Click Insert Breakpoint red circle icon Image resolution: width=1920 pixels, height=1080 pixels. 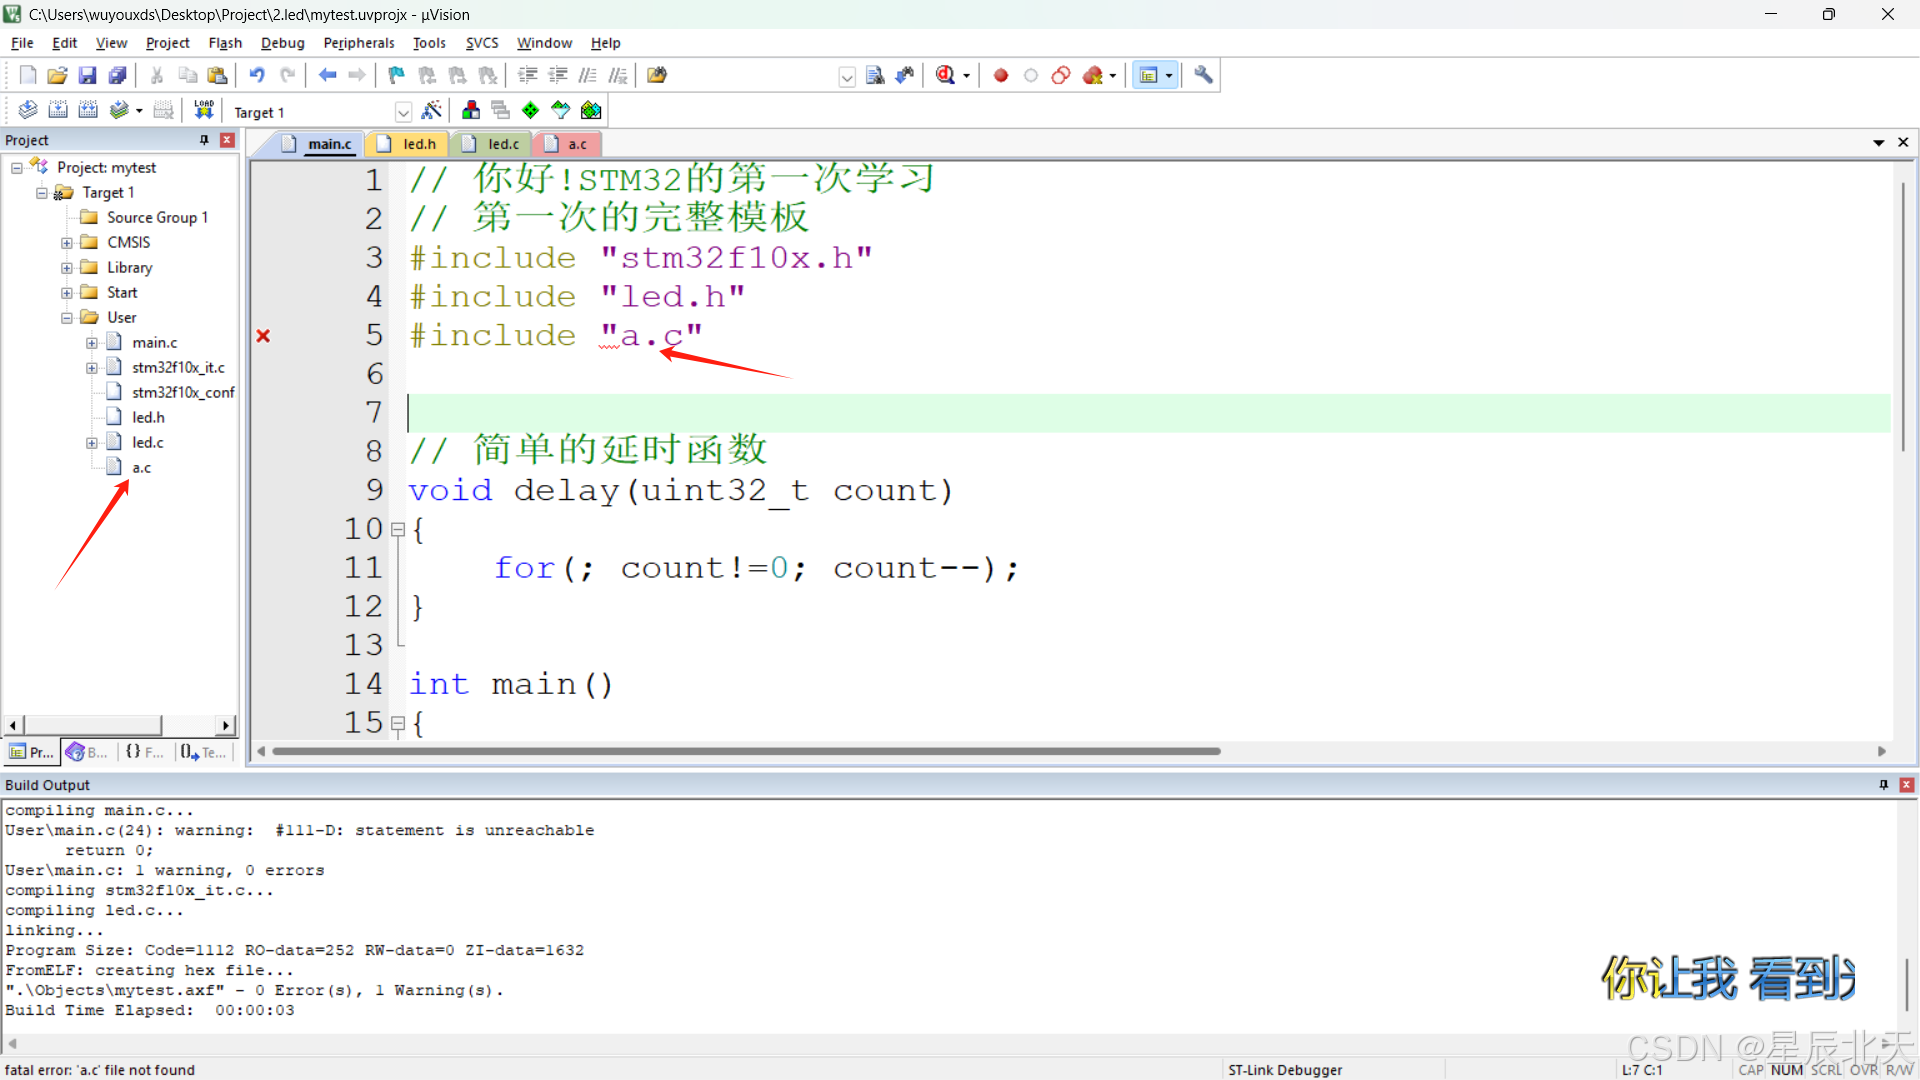[1000, 75]
